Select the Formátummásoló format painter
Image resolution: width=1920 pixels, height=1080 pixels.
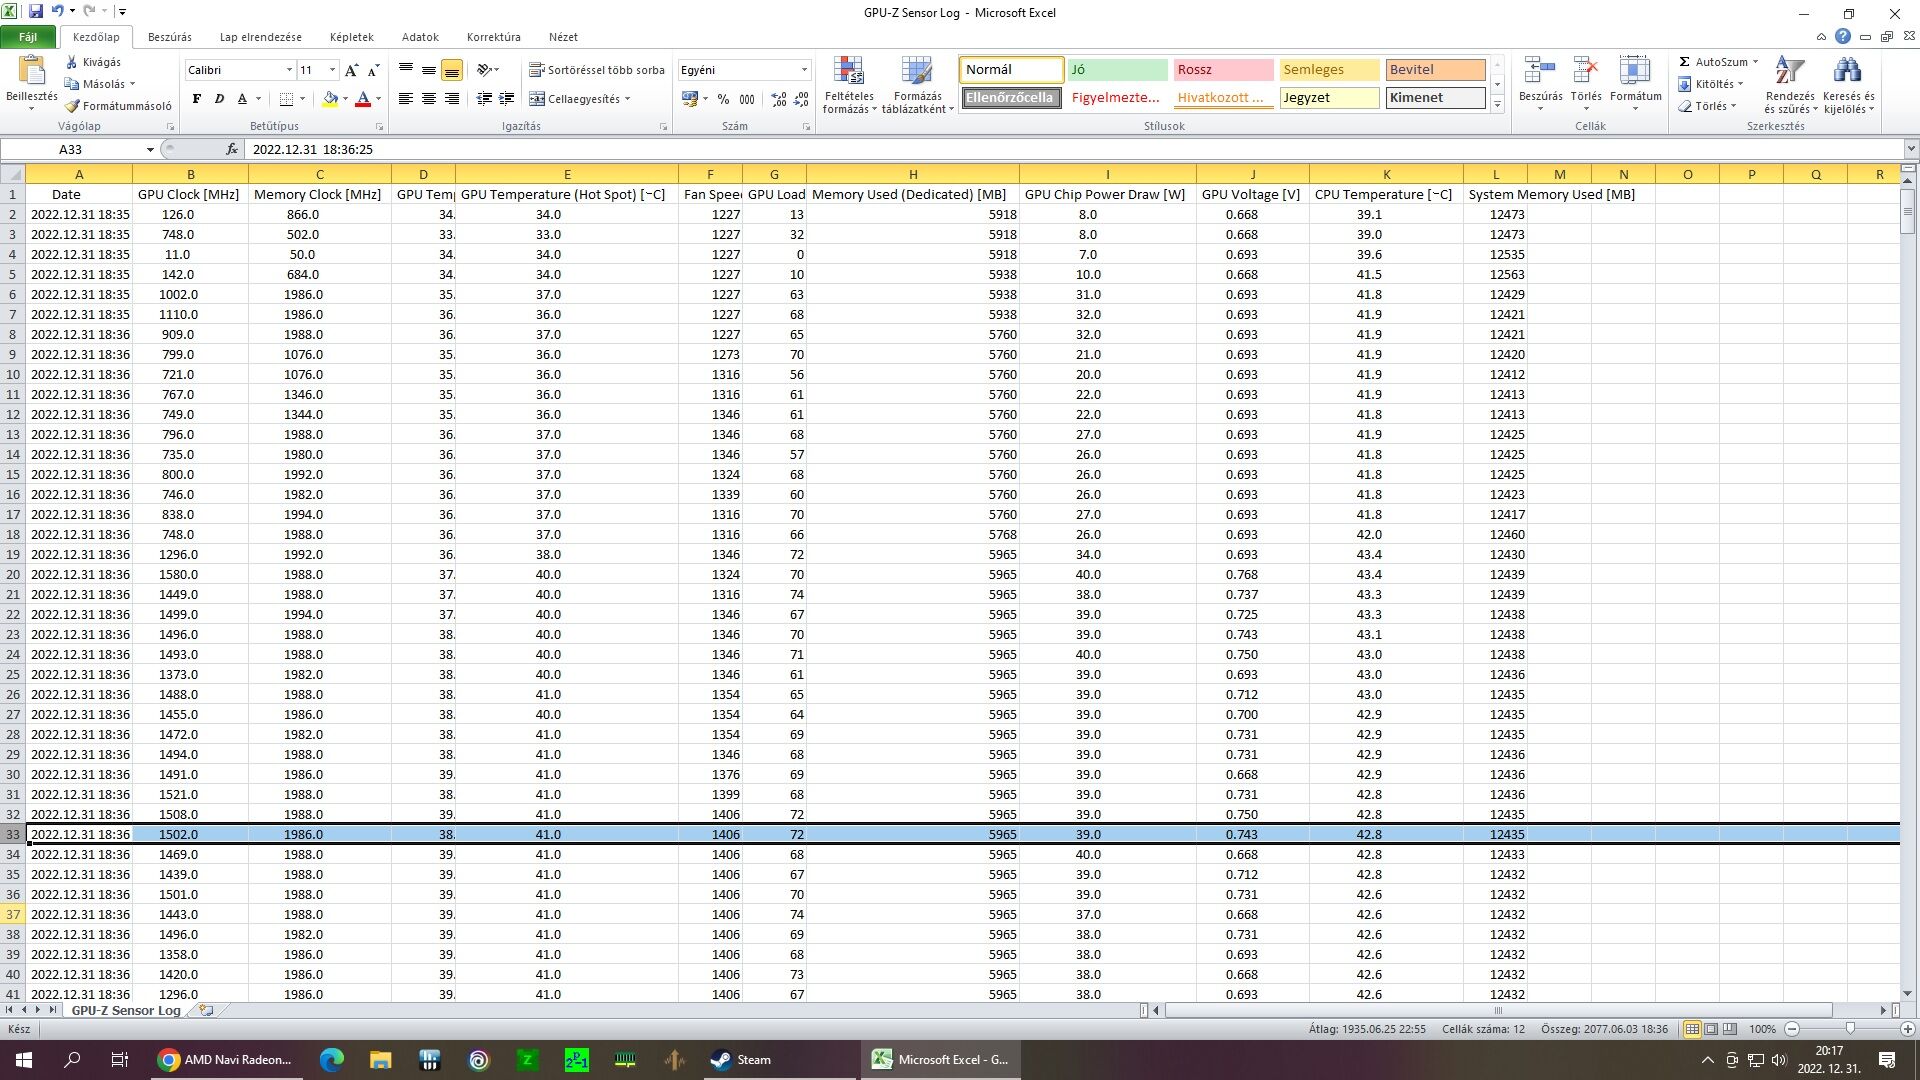(x=119, y=105)
